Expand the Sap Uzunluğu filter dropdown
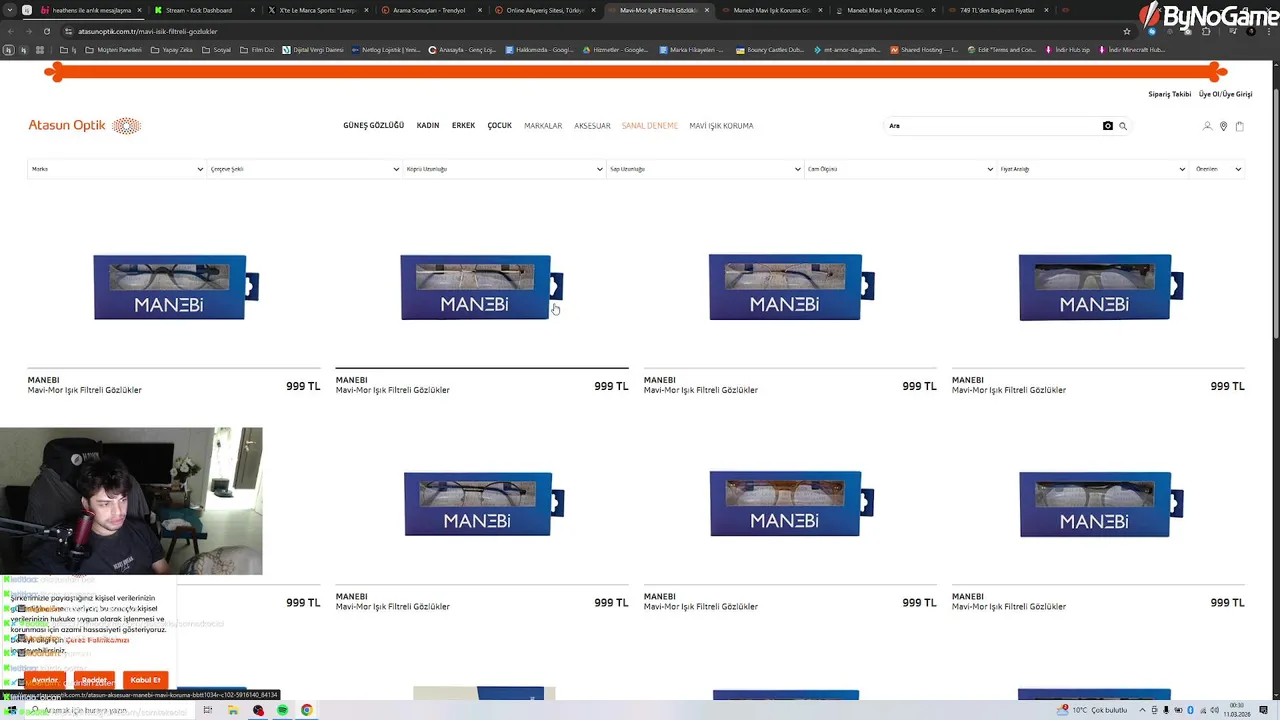Image resolution: width=1280 pixels, height=720 pixels. click(x=705, y=169)
